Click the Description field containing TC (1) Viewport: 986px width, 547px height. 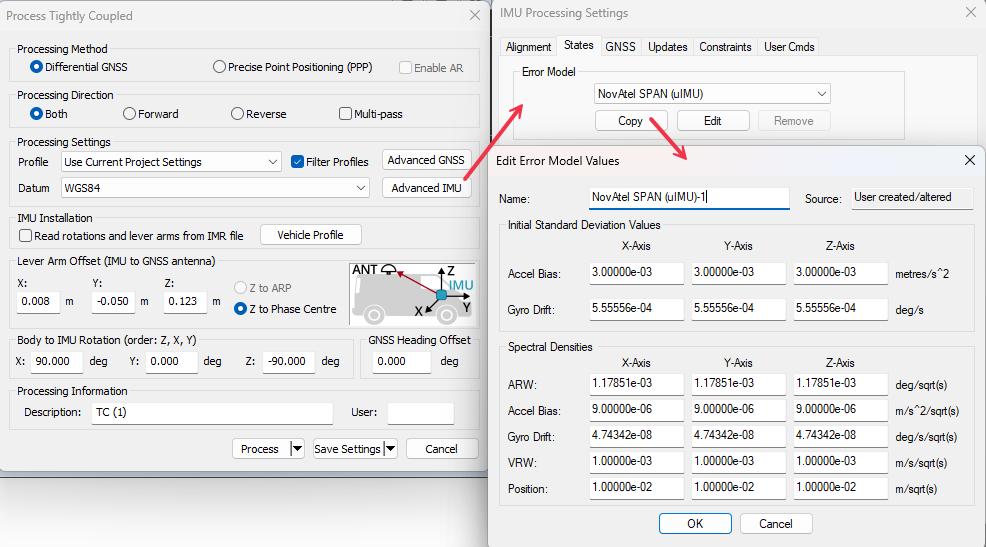212,412
